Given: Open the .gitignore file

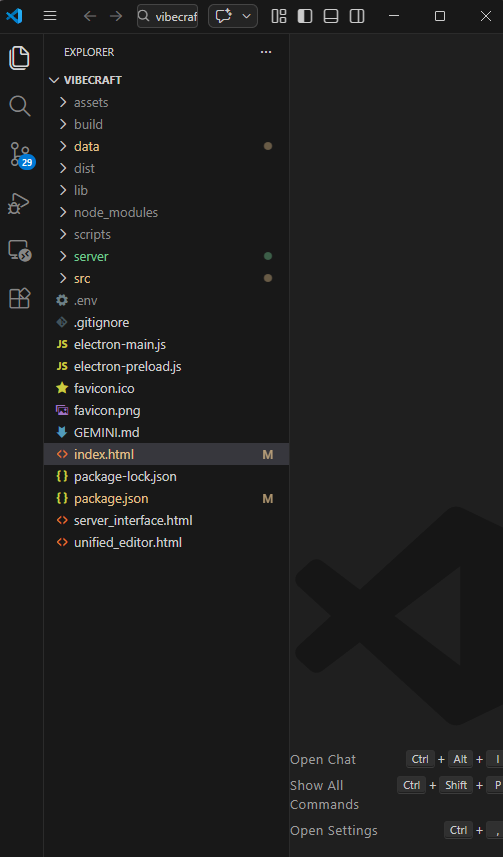Looking at the screenshot, I should coord(166,322).
